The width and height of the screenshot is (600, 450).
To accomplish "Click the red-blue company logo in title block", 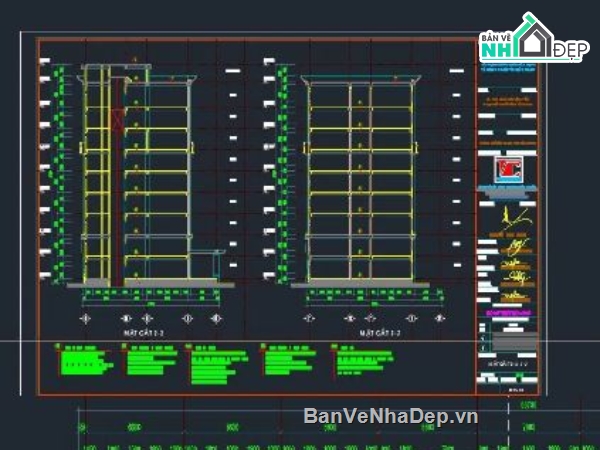I will tap(508, 169).
